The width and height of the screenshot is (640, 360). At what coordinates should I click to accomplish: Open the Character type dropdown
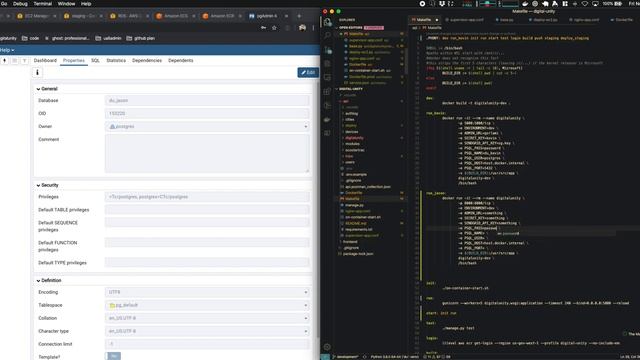[x=207, y=331]
